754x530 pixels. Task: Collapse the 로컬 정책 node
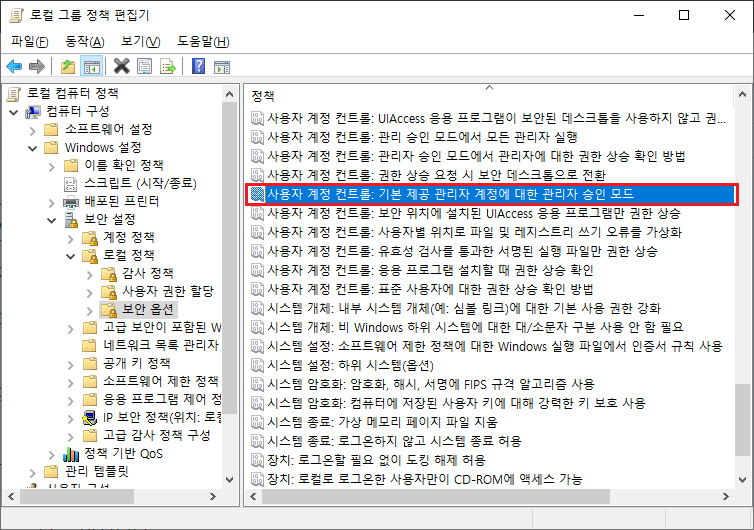point(71,256)
